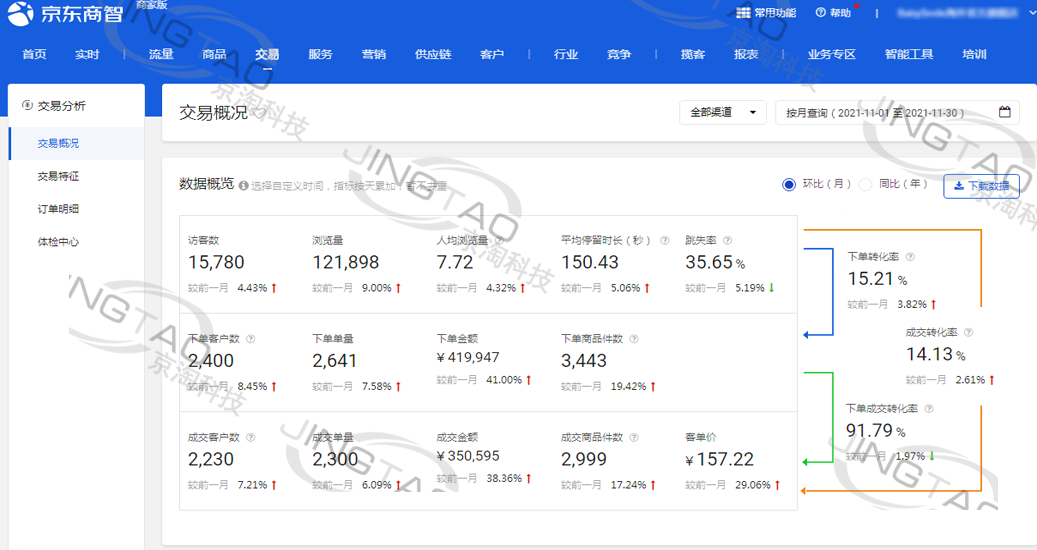Open the 竞争 navigation tab
The image size is (1037, 550).
(x=619, y=54)
